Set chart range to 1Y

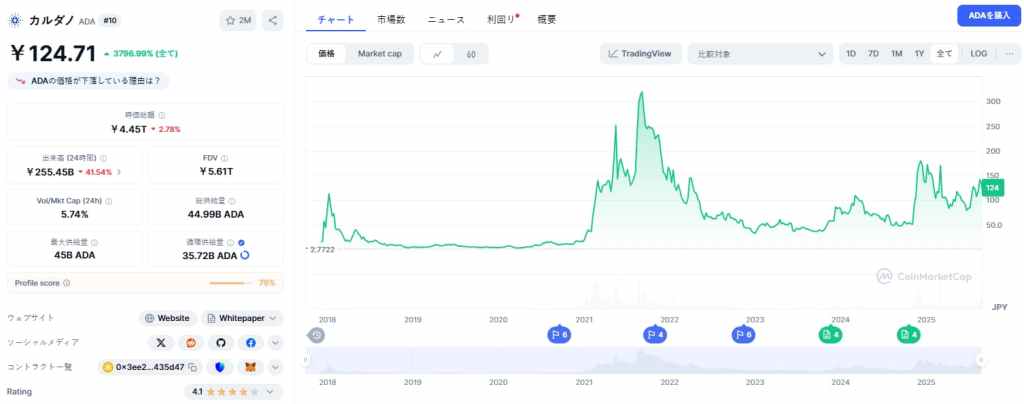click(920, 54)
